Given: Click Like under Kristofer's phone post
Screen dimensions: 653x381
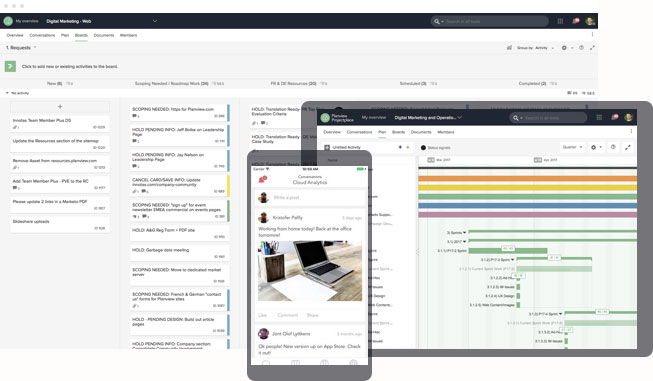Looking at the screenshot, I should click(x=262, y=315).
